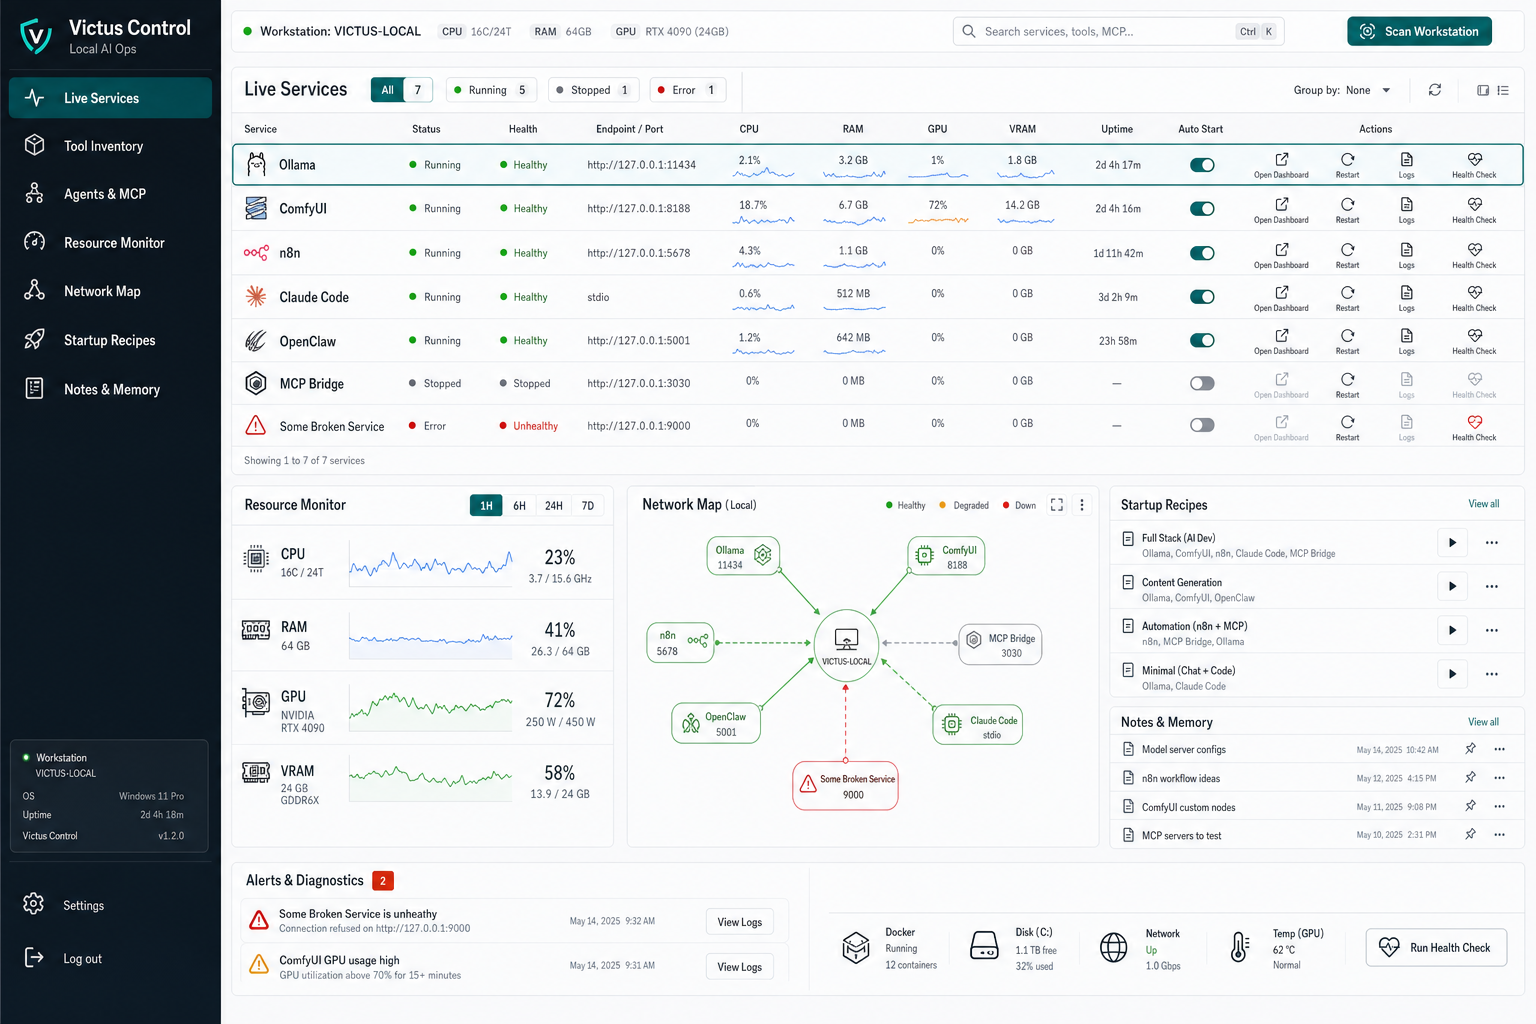Click the refresh services icon
1536x1024 pixels.
click(x=1435, y=90)
